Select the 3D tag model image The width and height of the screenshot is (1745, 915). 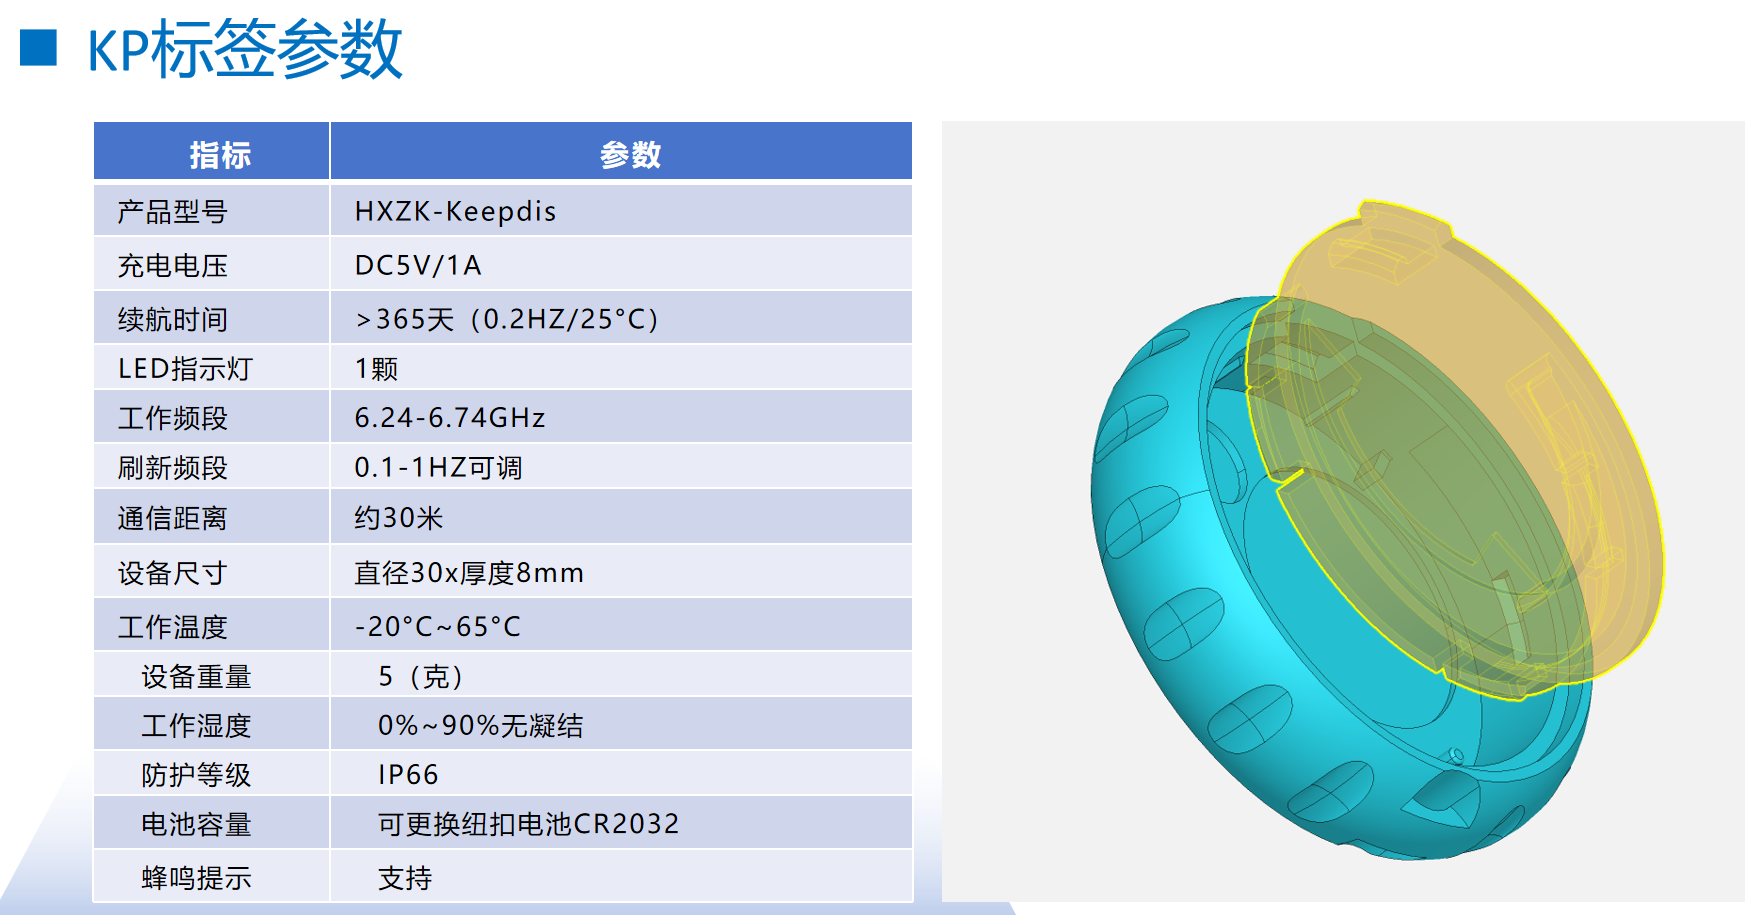point(1342,510)
